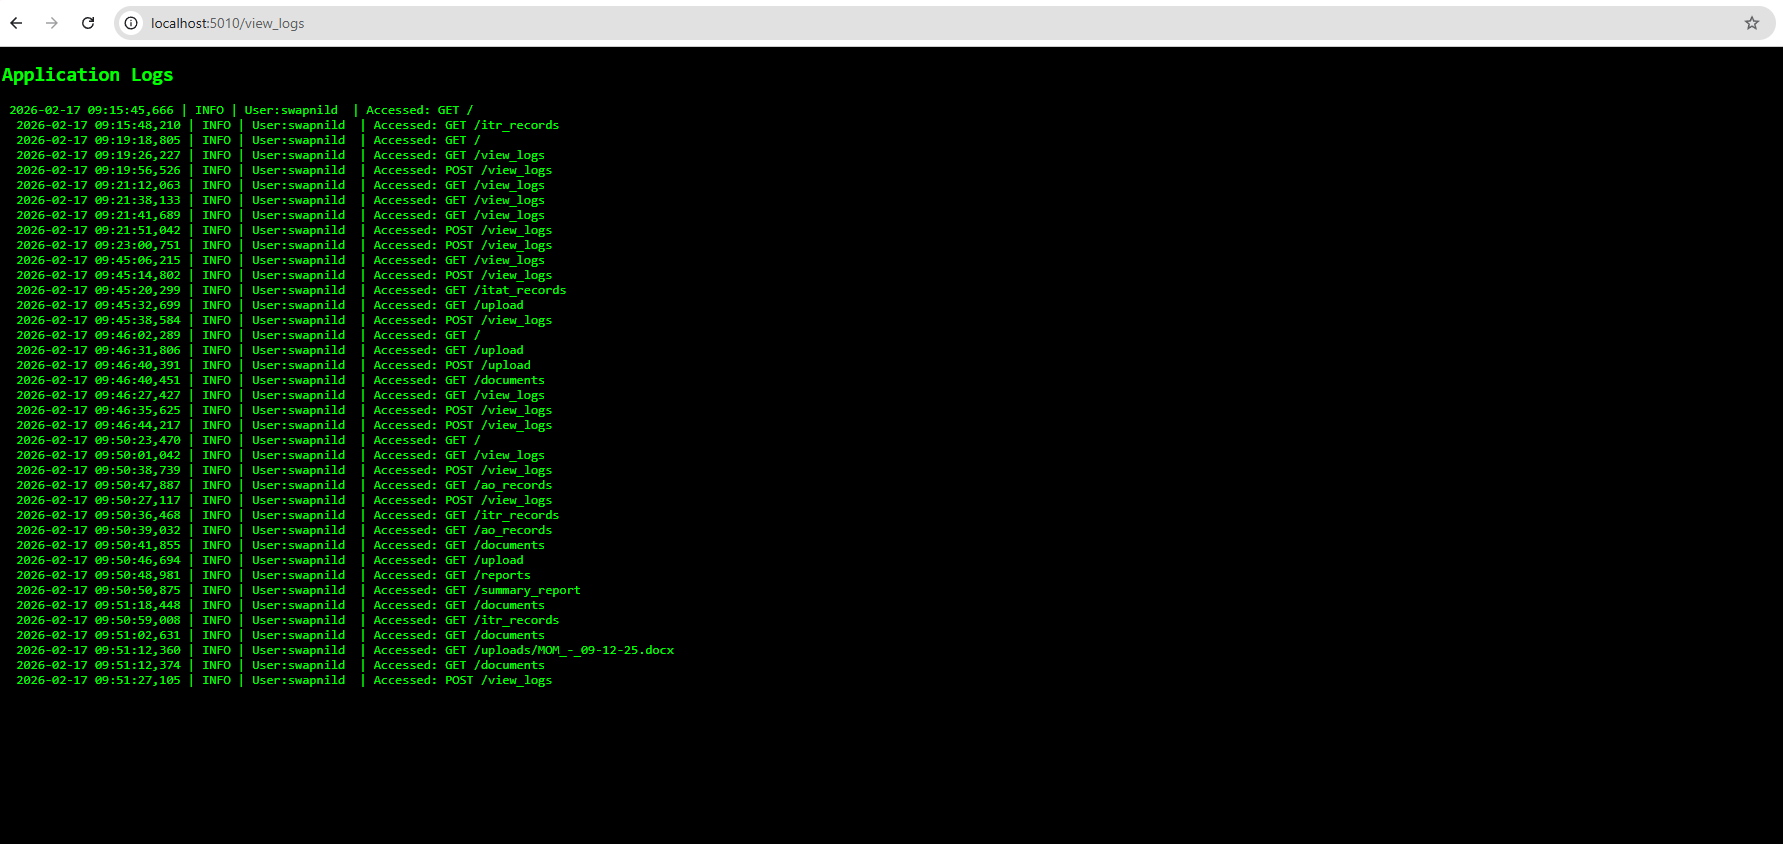Click the first log timestamp 09:15:45,666
The image size is (1783, 844).
point(91,110)
